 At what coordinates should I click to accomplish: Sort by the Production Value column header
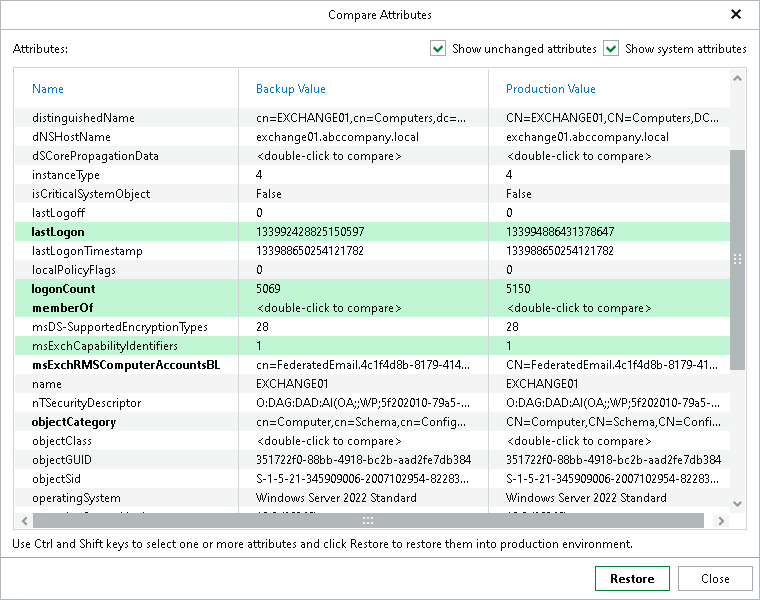[550, 89]
